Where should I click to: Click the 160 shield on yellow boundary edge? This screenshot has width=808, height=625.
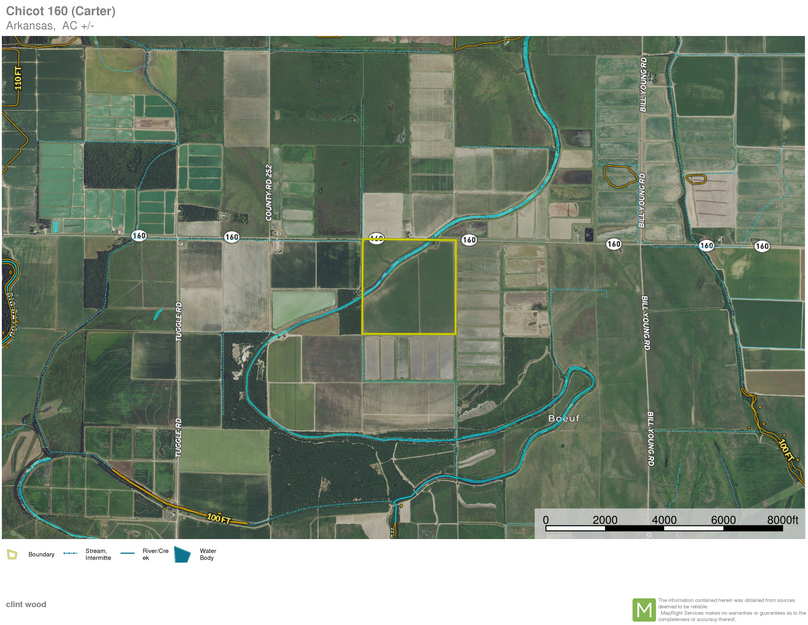tap(376, 239)
